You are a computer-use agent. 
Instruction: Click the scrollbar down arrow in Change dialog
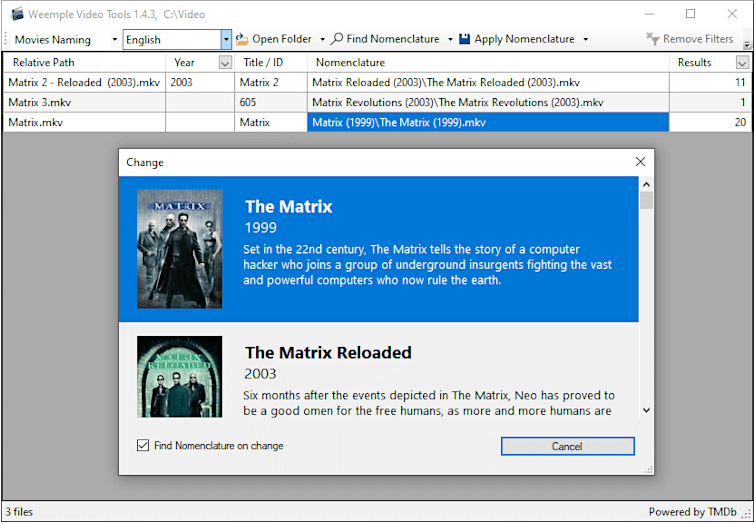point(647,410)
